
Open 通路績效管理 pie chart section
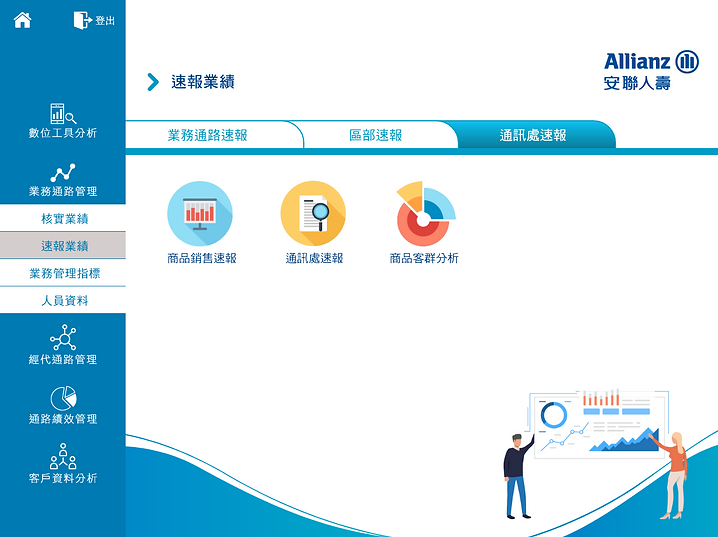click(63, 405)
